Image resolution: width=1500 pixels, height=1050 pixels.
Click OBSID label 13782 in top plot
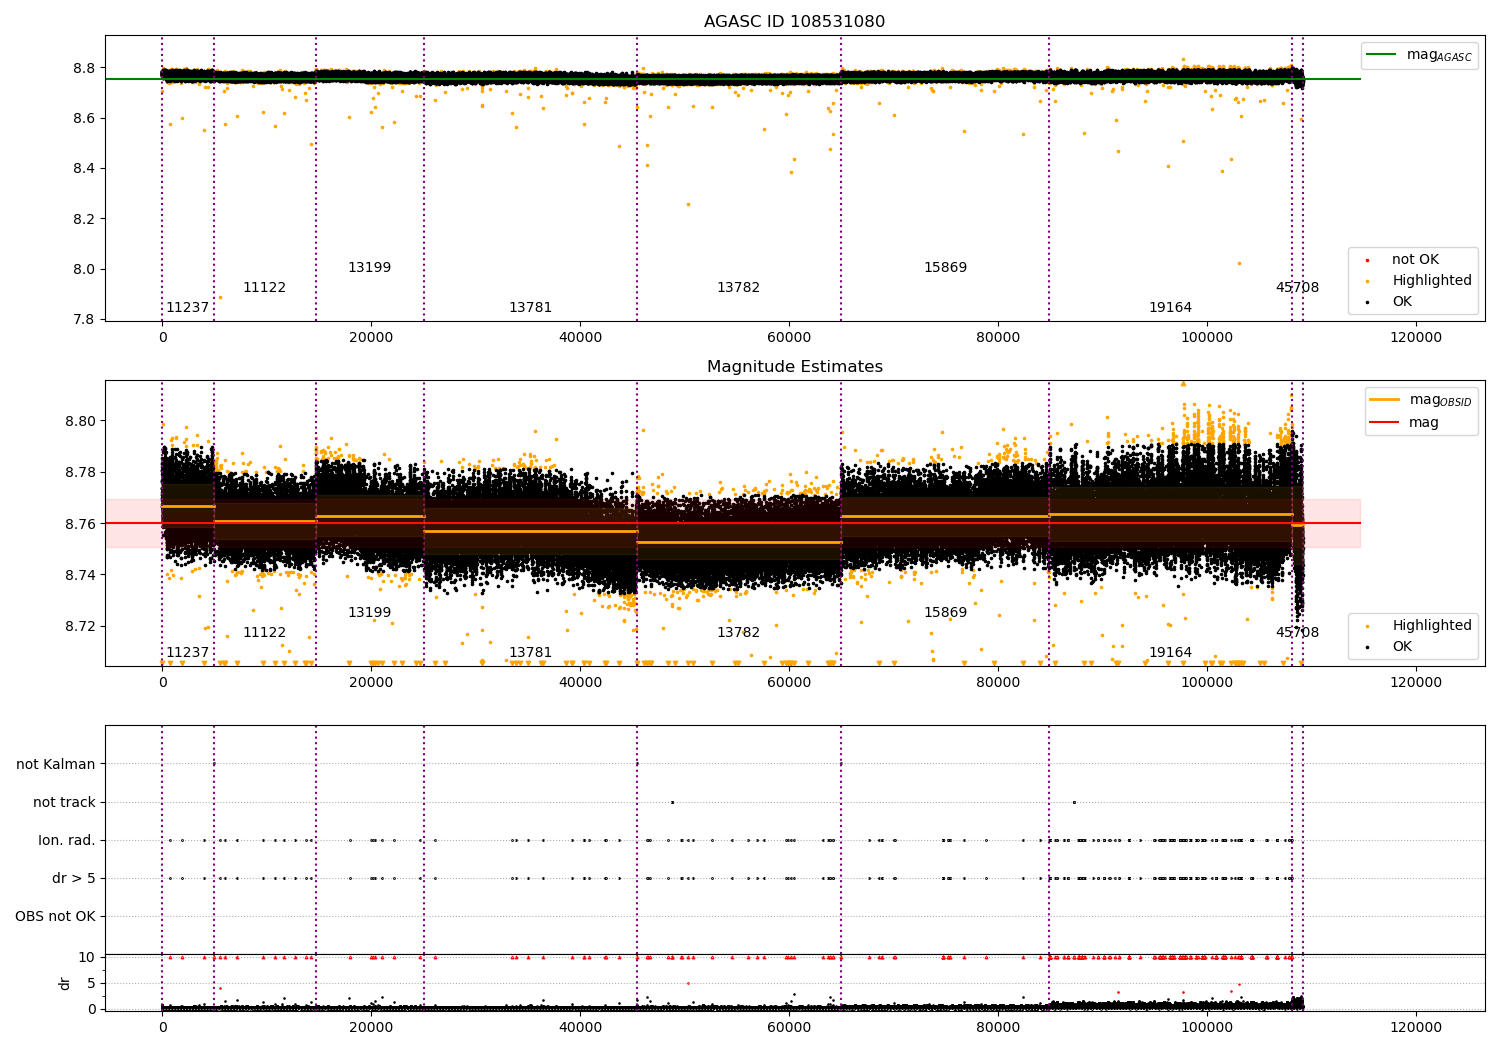click(x=738, y=288)
